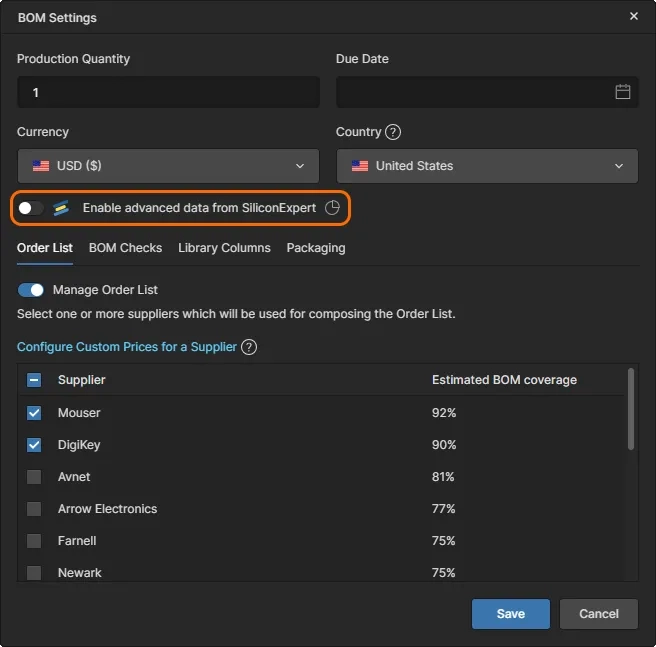Open Configure Custom Prices for a Supplier link

127,347
